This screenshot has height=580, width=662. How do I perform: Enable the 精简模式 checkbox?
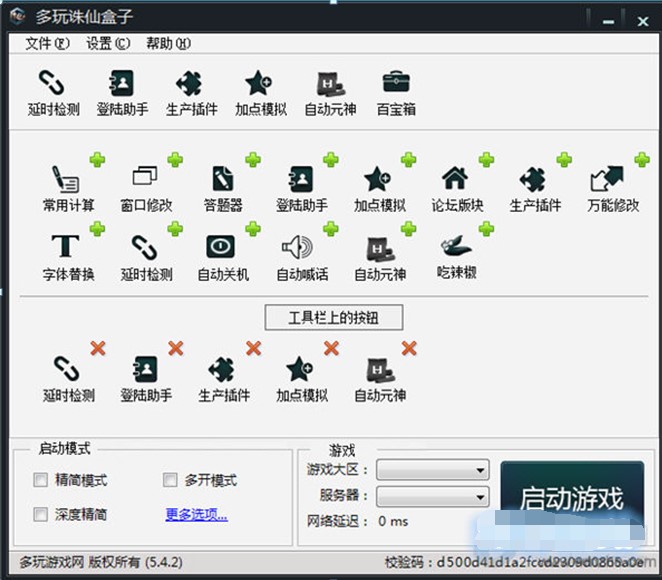pos(41,480)
